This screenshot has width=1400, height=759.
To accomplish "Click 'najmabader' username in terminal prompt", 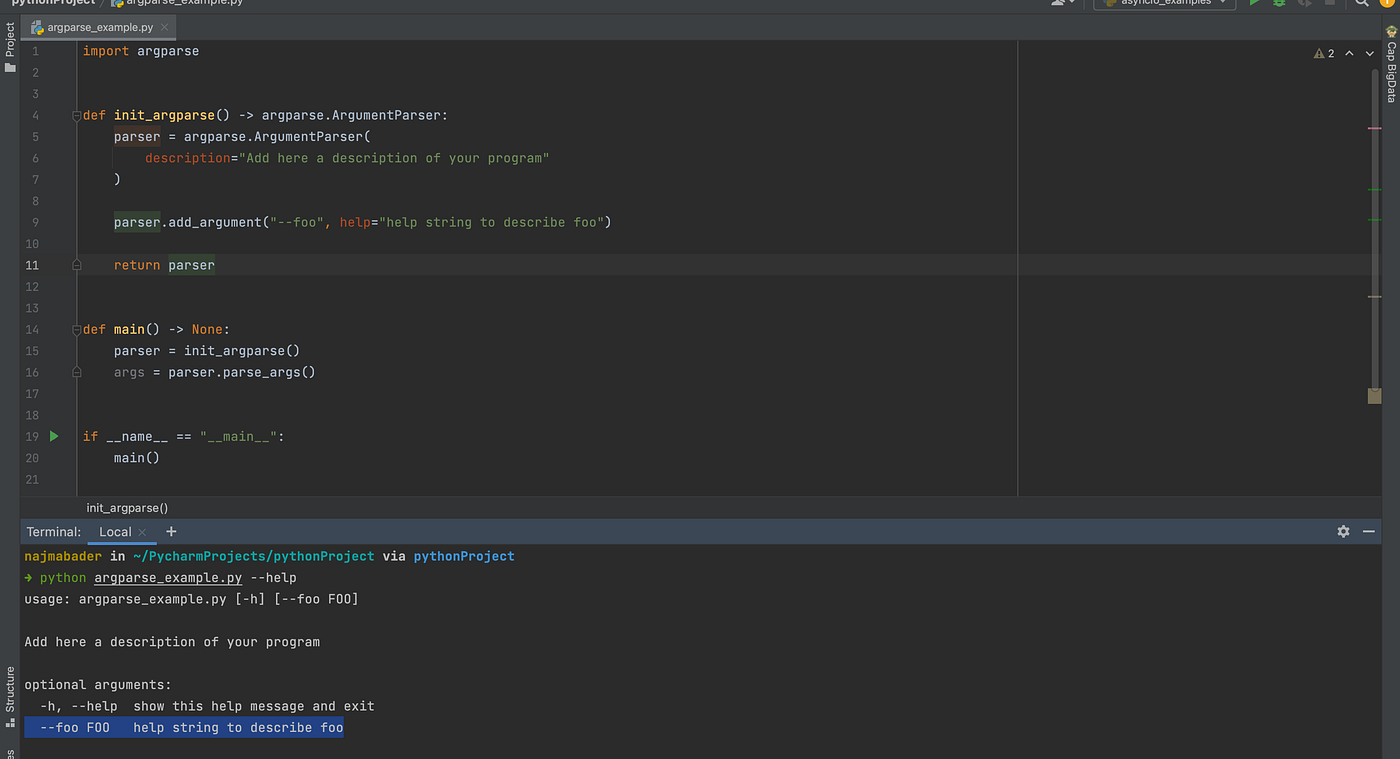I will click(x=63, y=556).
